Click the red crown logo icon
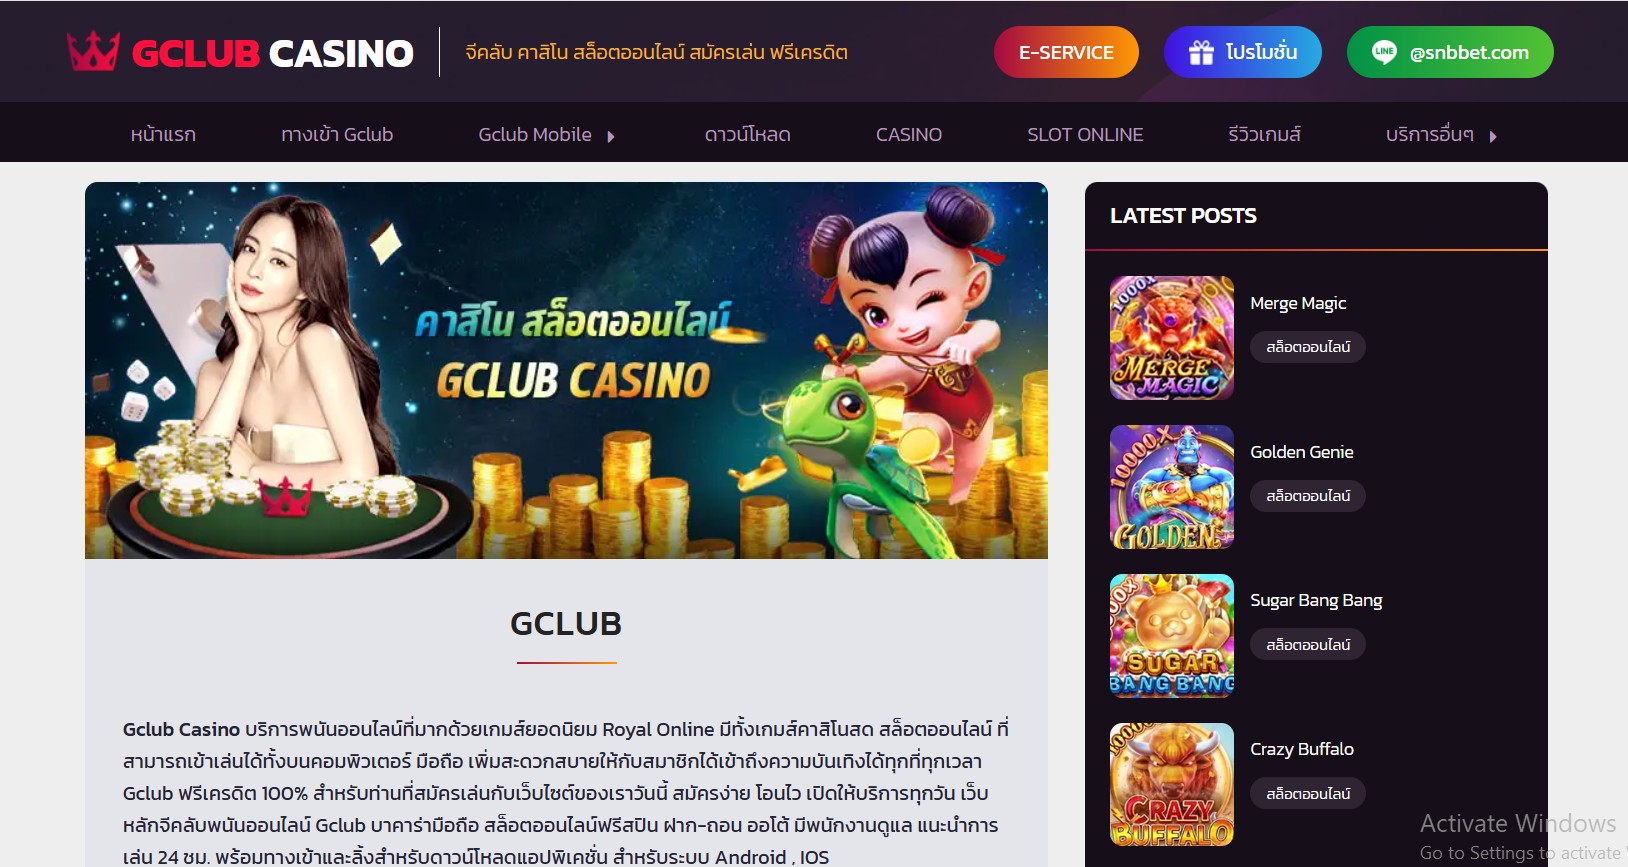 coord(93,51)
